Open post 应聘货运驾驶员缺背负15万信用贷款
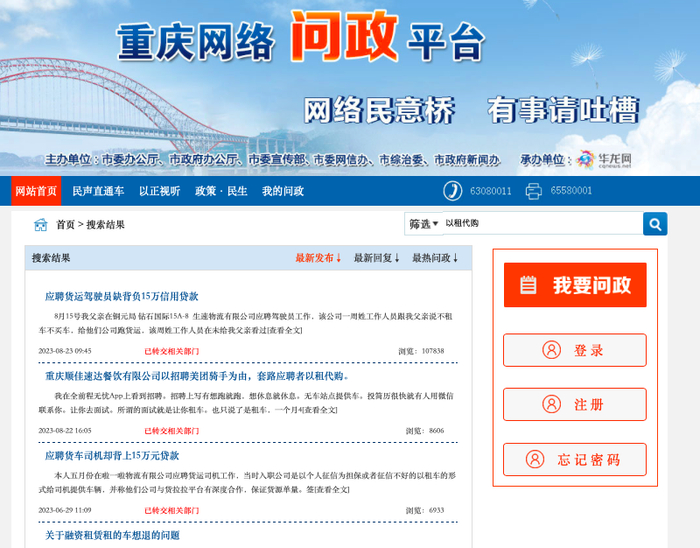 (121, 296)
